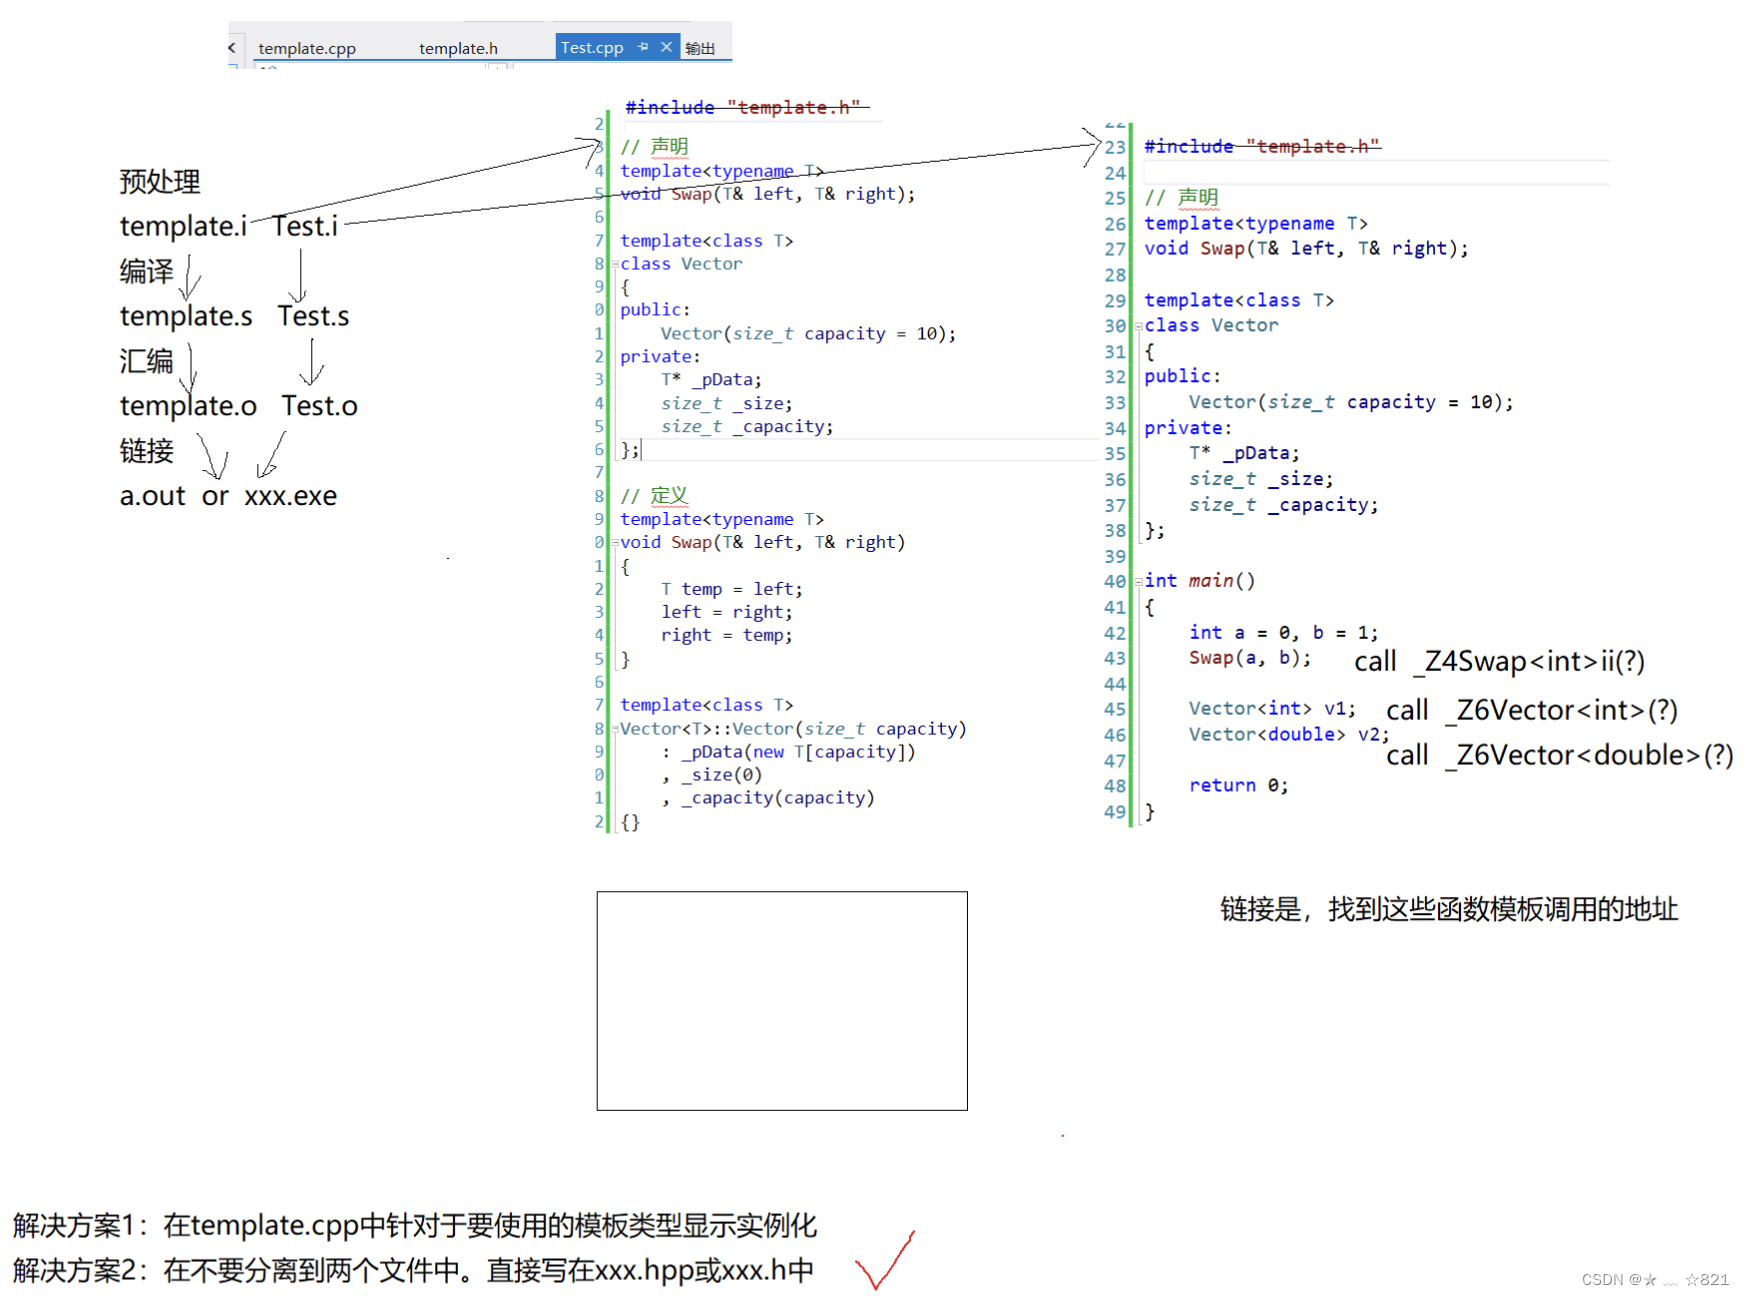The height and width of the screenshot is (1296, 1744).
Task: Click the '// 定义' comment line
Action: click(654, 496)
